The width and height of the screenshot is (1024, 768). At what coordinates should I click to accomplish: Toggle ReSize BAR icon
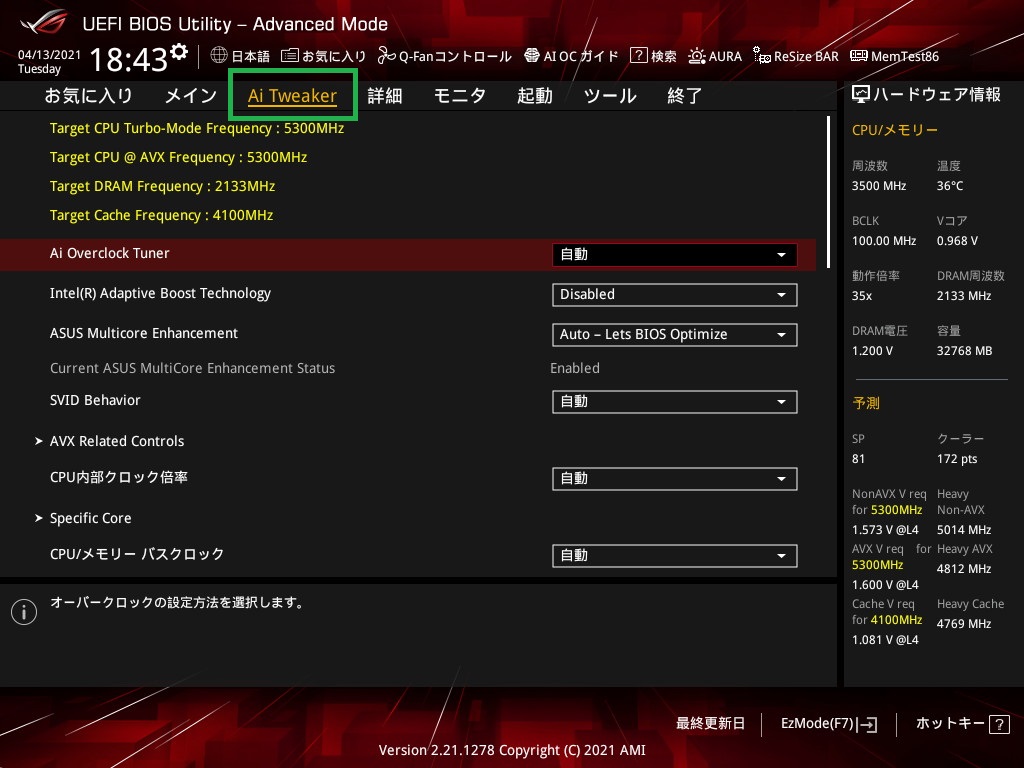click(761, 56)
